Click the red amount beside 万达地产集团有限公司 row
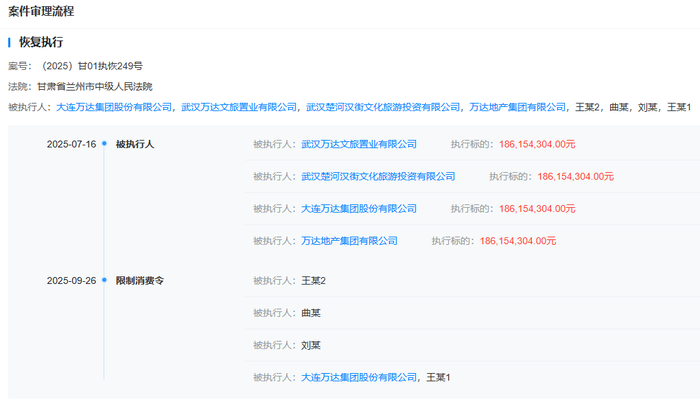The image size is (700, 406). (518, 241)
